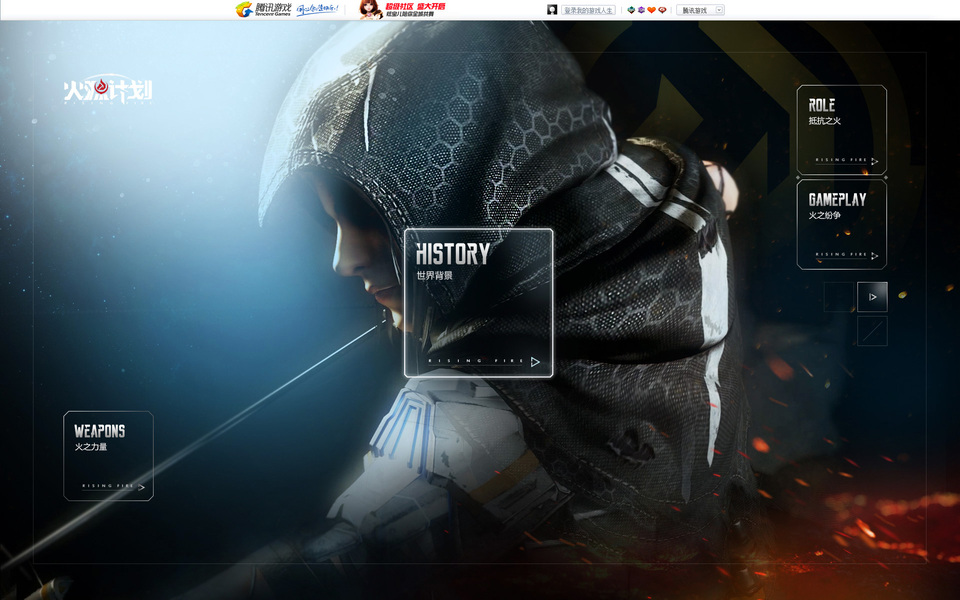The image size is (960, 600).
Task: Click the blue handwritten slogan link
Action: click(317, 9)
